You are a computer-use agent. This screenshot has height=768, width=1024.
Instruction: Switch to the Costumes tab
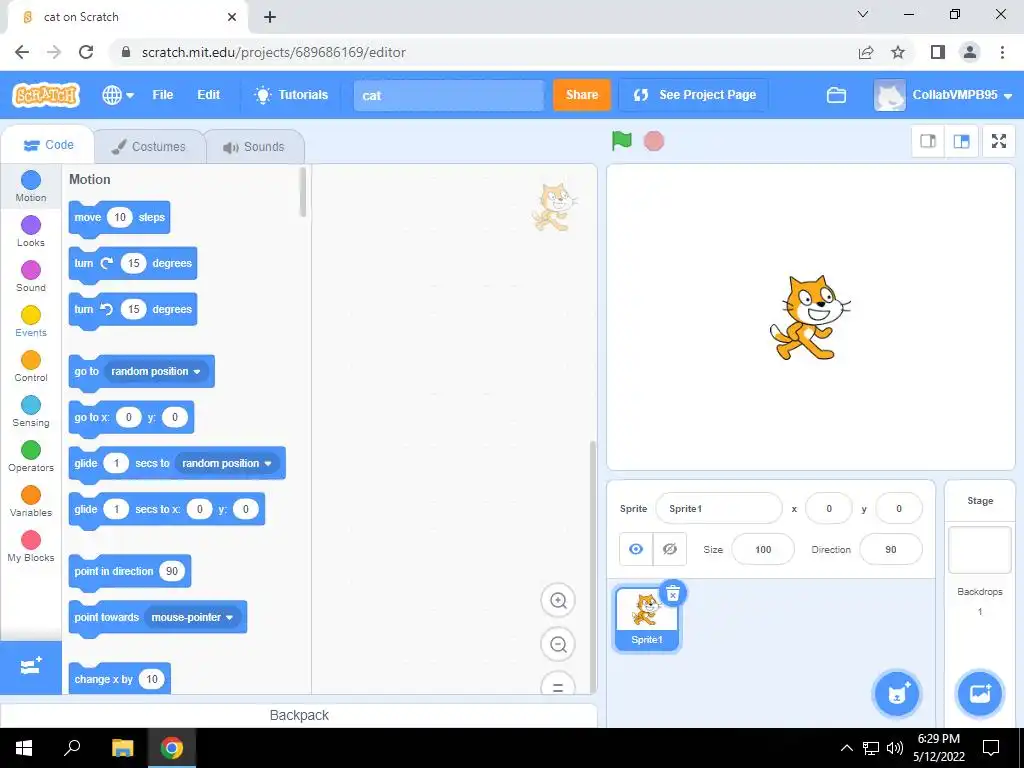(149, 146)
